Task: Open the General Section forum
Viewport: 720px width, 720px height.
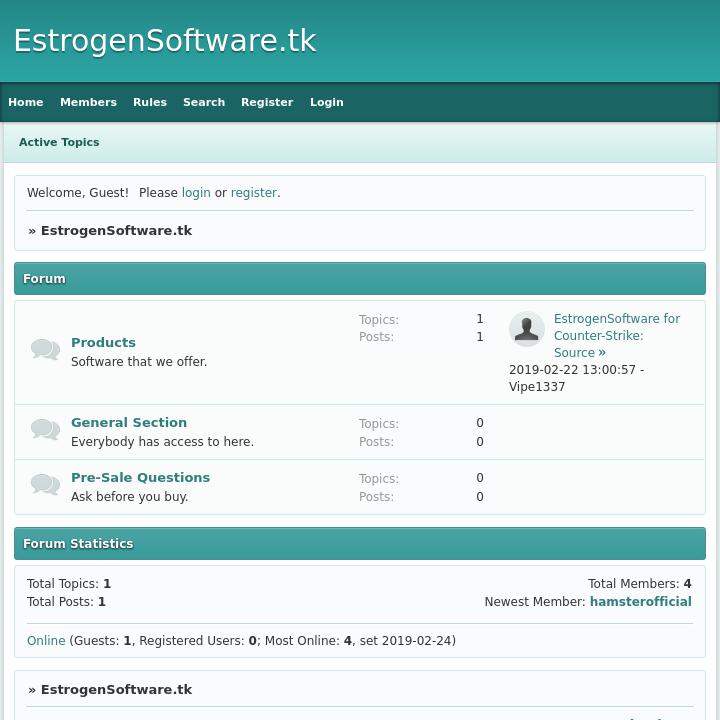Action: click(129, 422)
